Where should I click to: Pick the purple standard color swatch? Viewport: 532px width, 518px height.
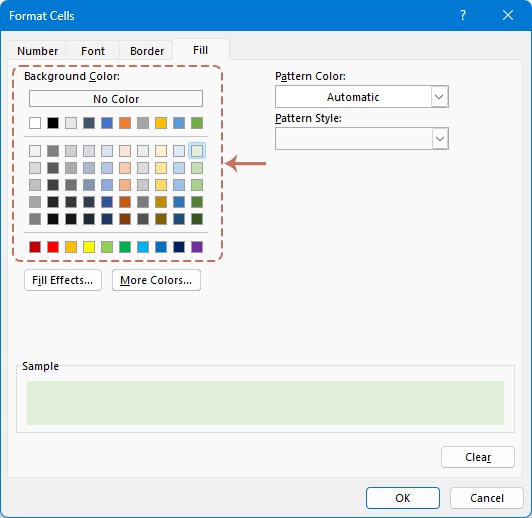(197, 247)
